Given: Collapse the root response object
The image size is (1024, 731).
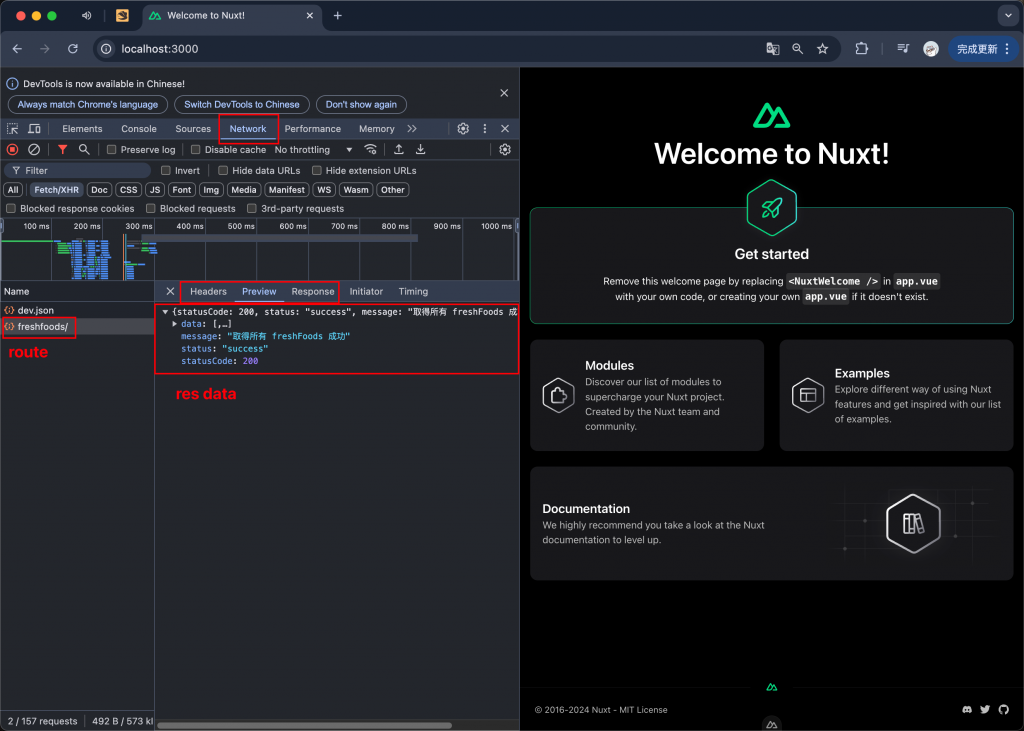Looking at the screenshot, I should 165,312.
